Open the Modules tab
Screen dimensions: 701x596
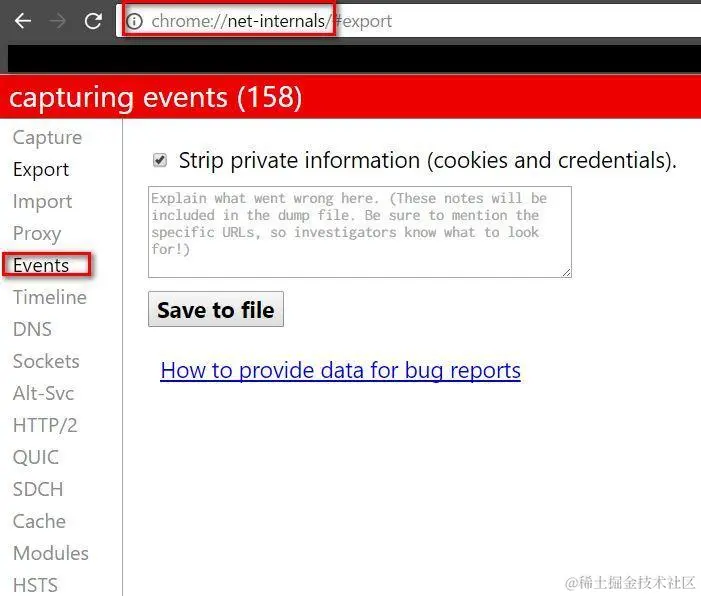point(51,553)
